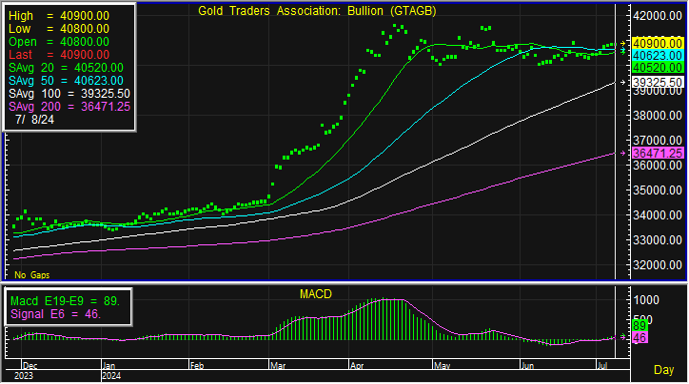689x384 pixels.
Task: Select the Signal E6 legend line
Action: [55, 314]
